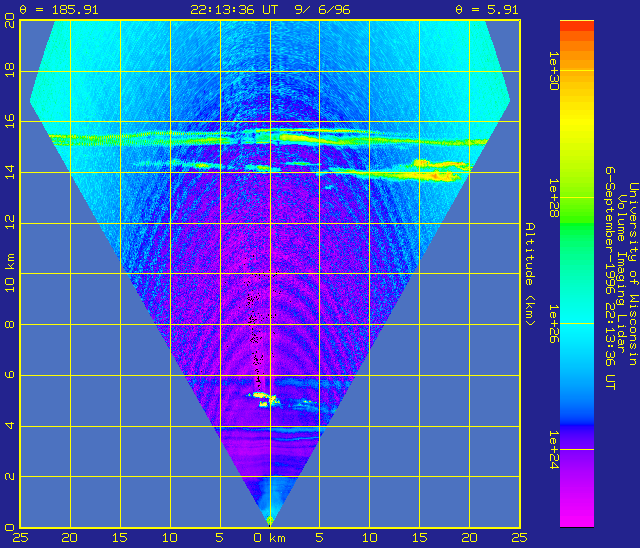The height and width of the screenshot is (548, 640).
Task: Click the 1e+30 color scale label
Action: tap(553, 71)
